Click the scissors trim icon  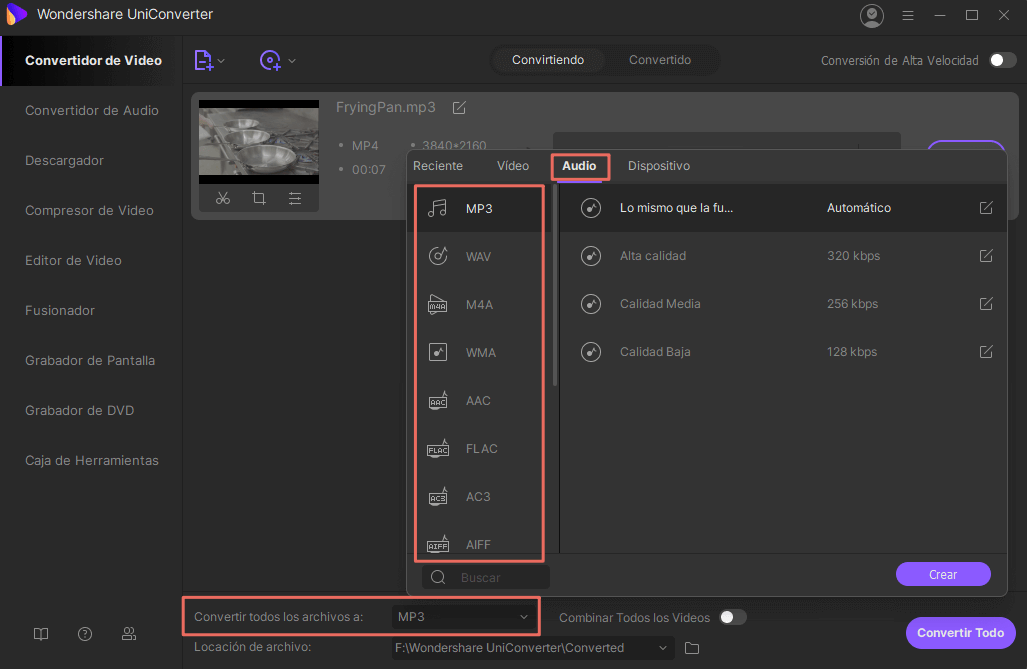click(223, 198)
